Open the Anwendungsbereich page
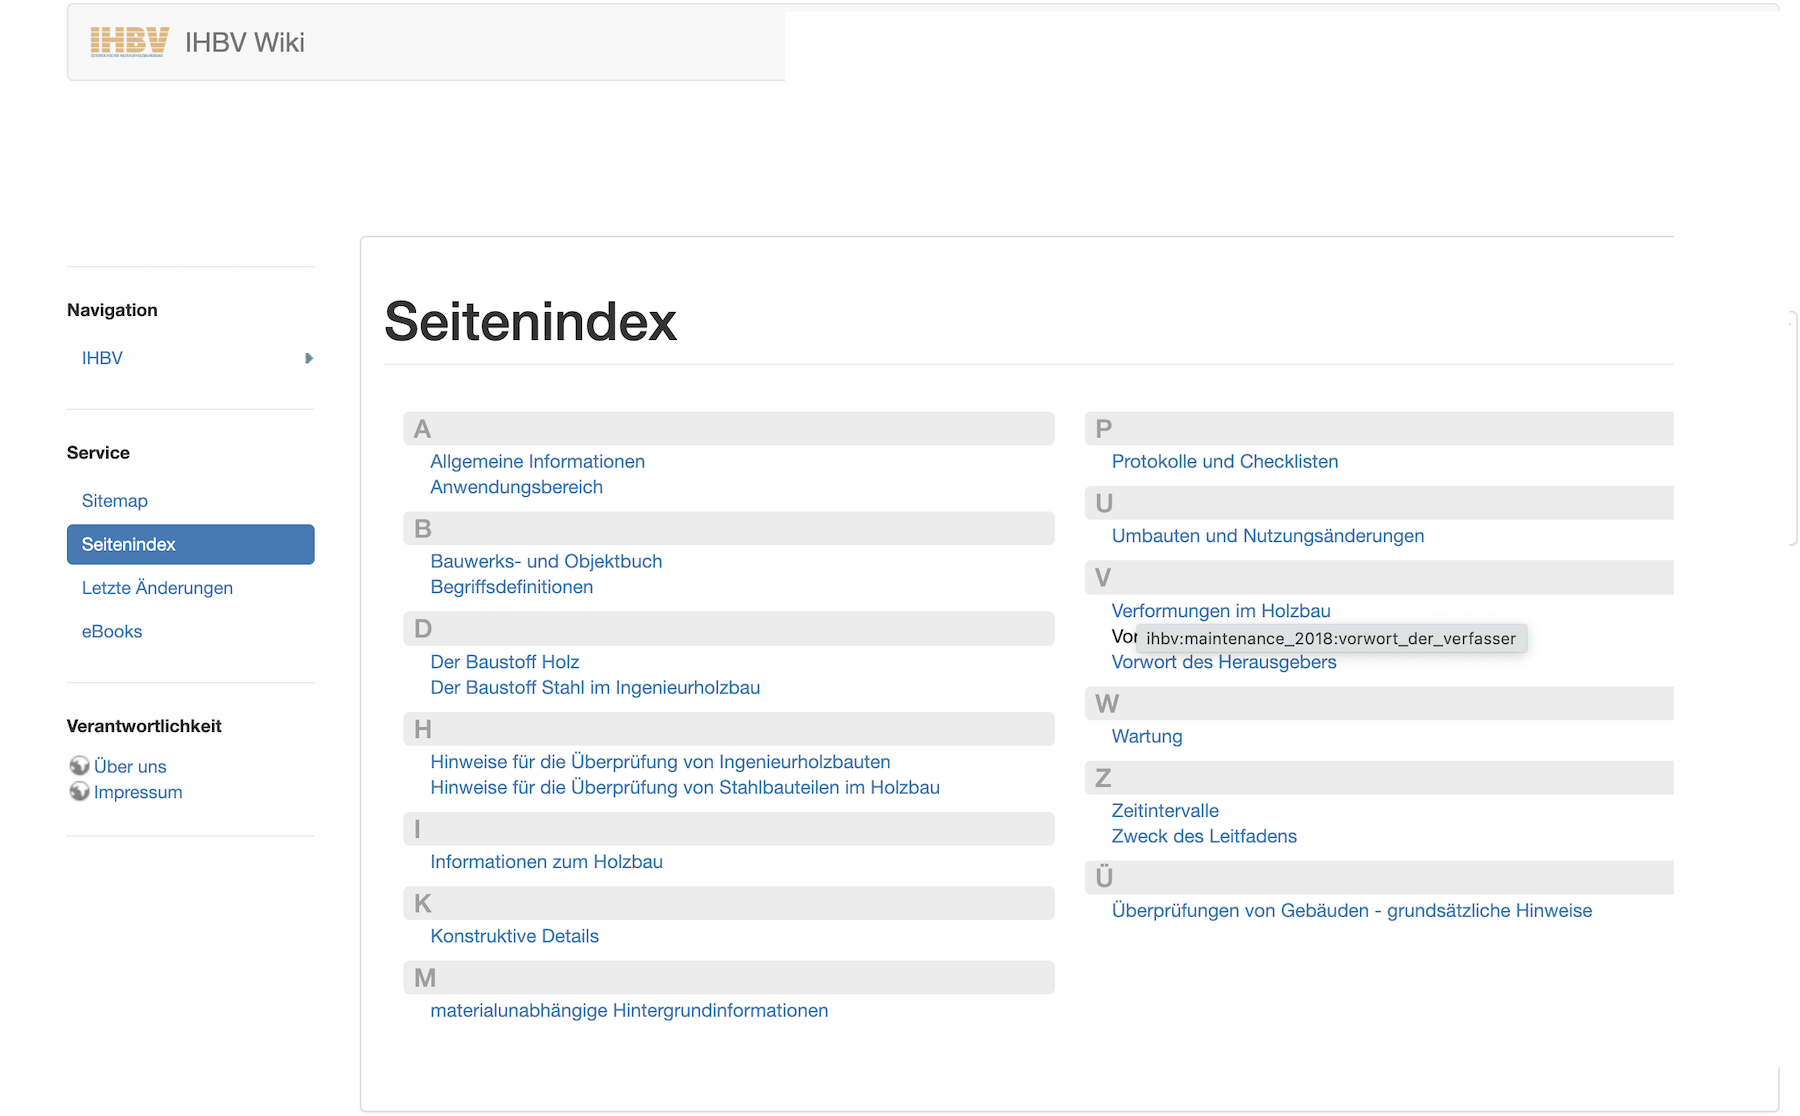The image size is (1800, 1116). [516, 487]
